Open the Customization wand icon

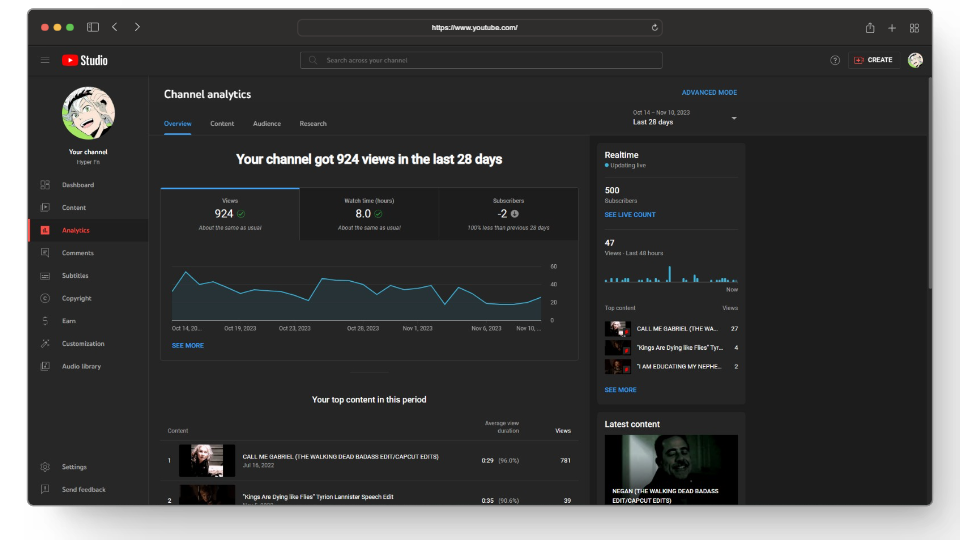tap(45, 344)
